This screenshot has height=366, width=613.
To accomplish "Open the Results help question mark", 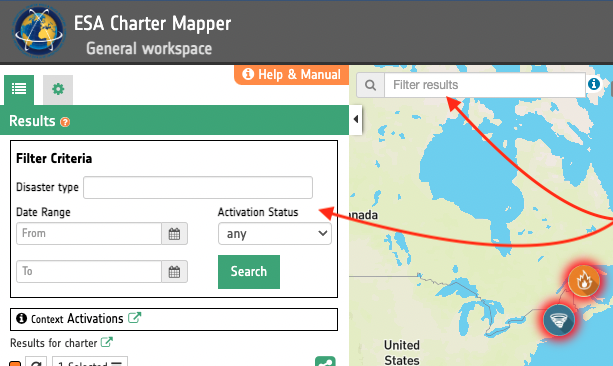I will (x=65, y=122).
